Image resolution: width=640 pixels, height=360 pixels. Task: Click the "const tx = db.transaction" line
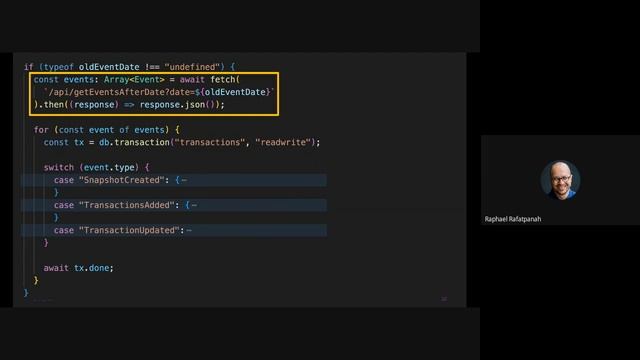182,142
